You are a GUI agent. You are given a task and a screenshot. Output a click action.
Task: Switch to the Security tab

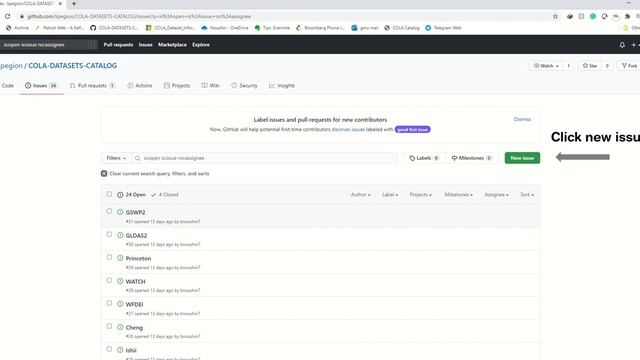tap(244, 86)
